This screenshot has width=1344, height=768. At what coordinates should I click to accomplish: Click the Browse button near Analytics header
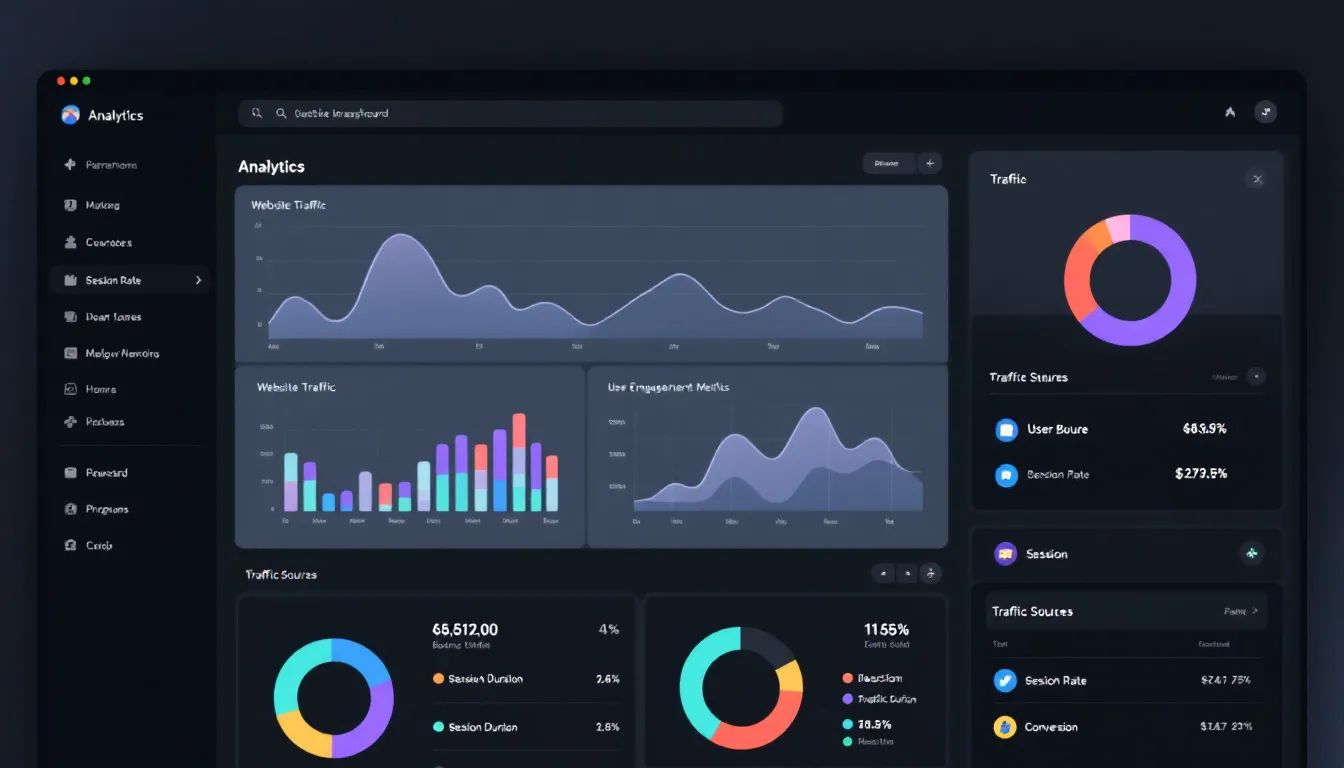click(888, 162)
